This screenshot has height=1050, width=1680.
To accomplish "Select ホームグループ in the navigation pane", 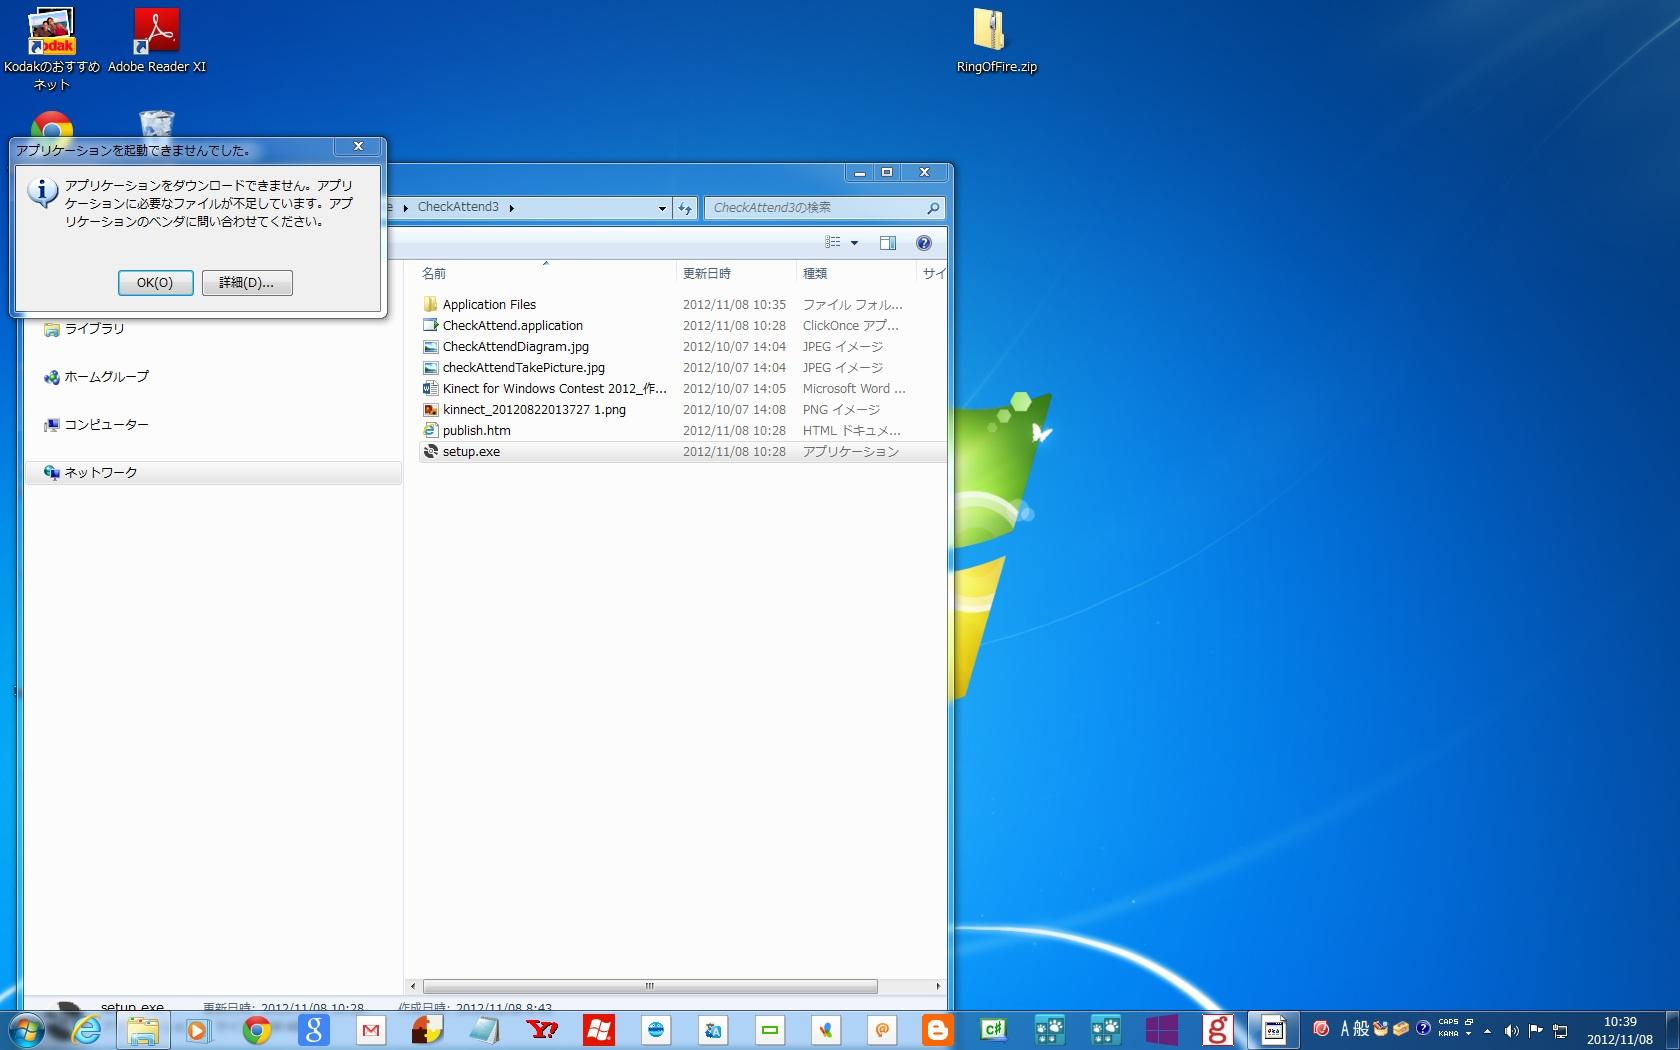I will pos(106,377).
